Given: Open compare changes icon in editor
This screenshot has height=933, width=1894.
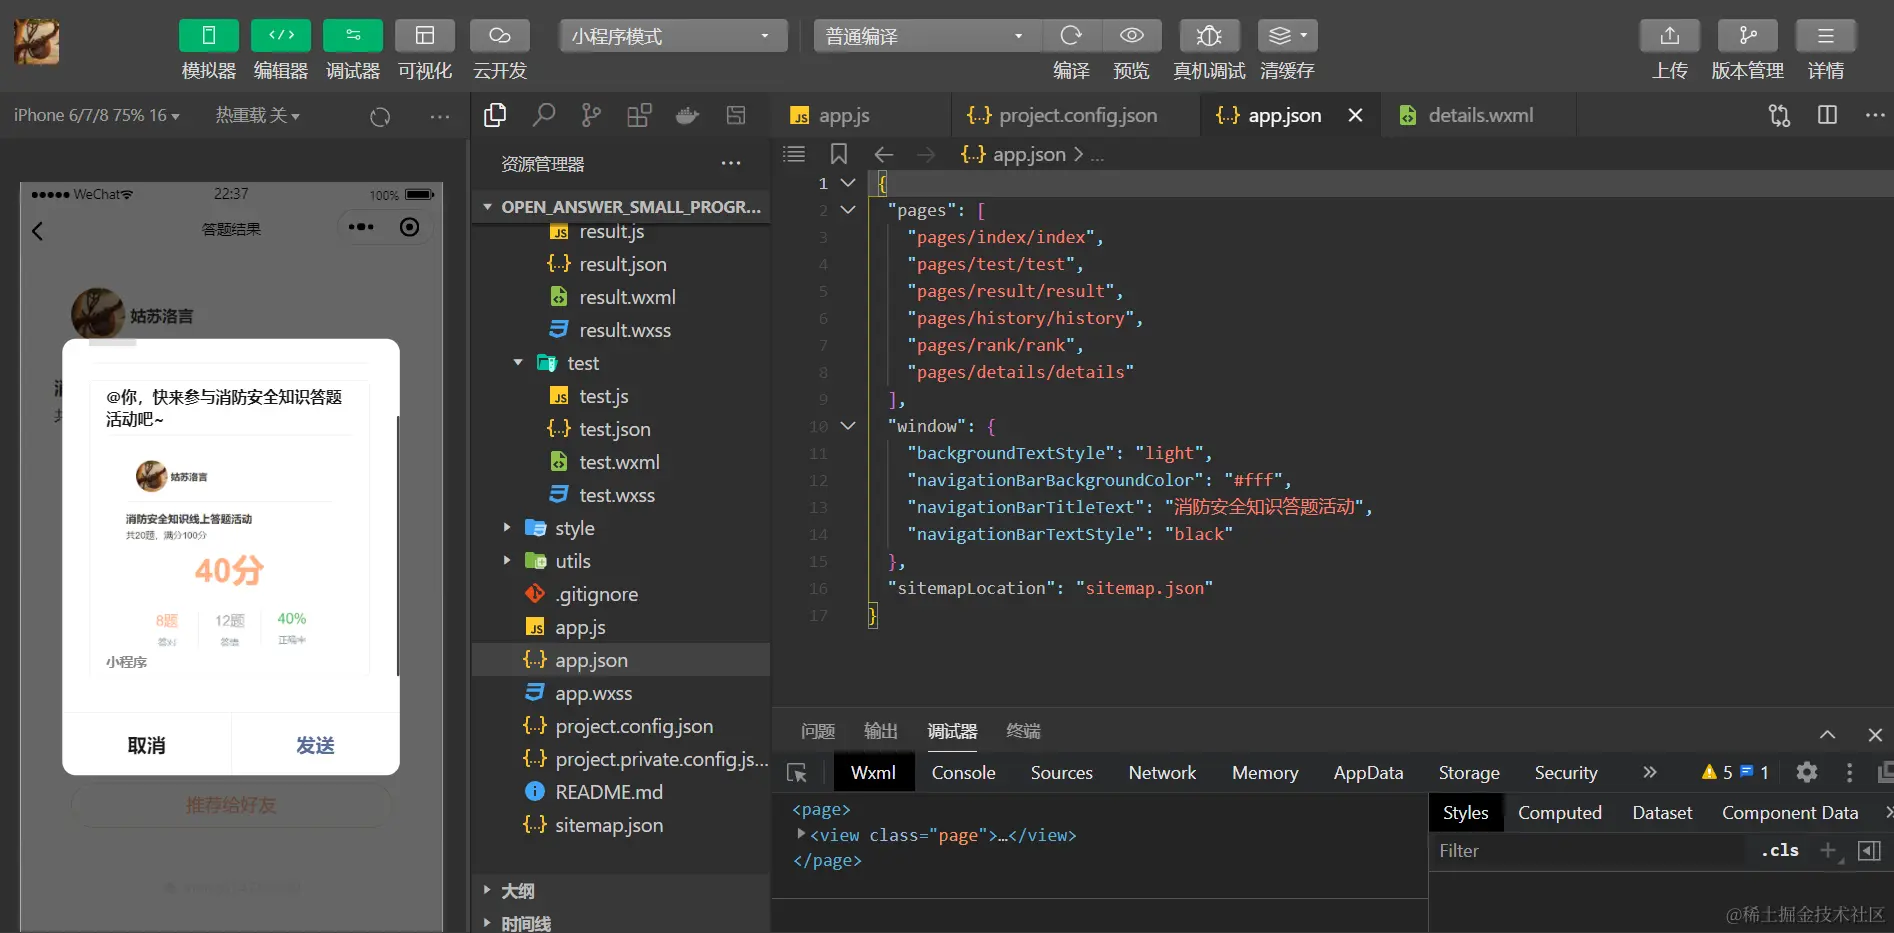Looking at the screenshot, I should coord(1779,115).
